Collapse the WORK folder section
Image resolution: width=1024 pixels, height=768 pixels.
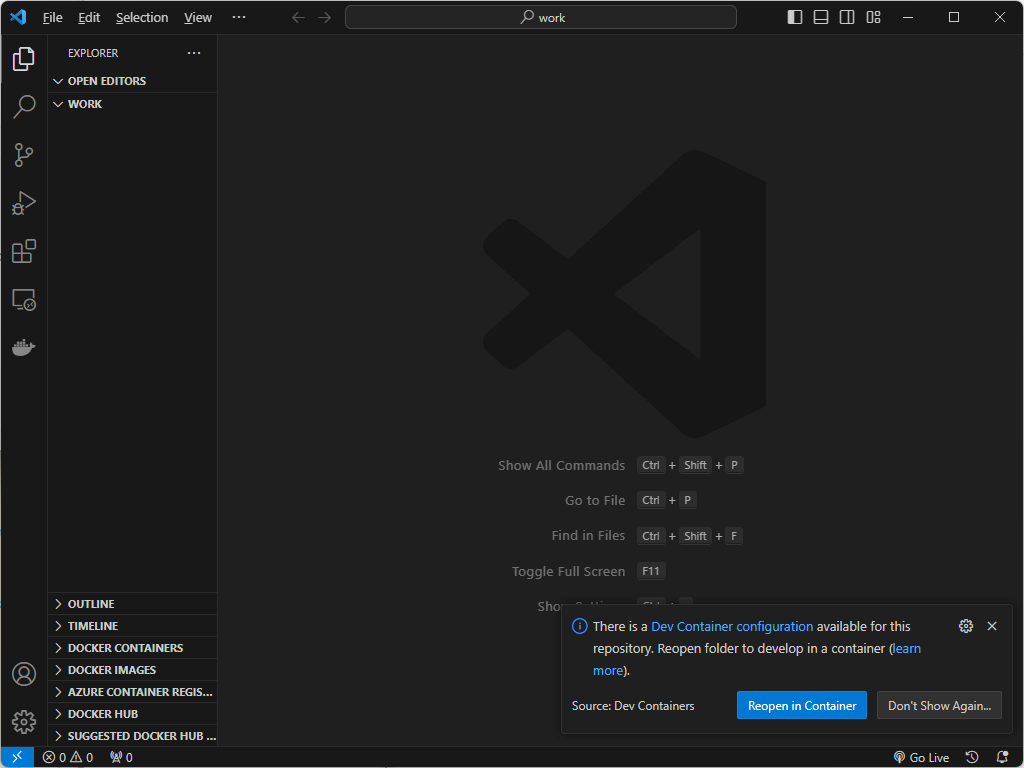(133, 104)
